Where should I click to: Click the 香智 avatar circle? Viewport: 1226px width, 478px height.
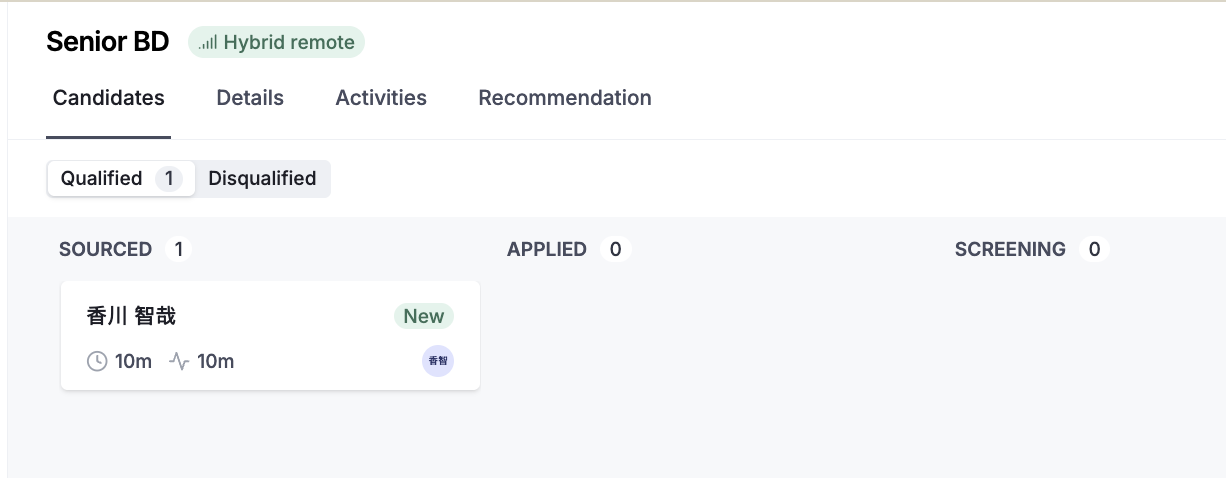pos(438,361)
